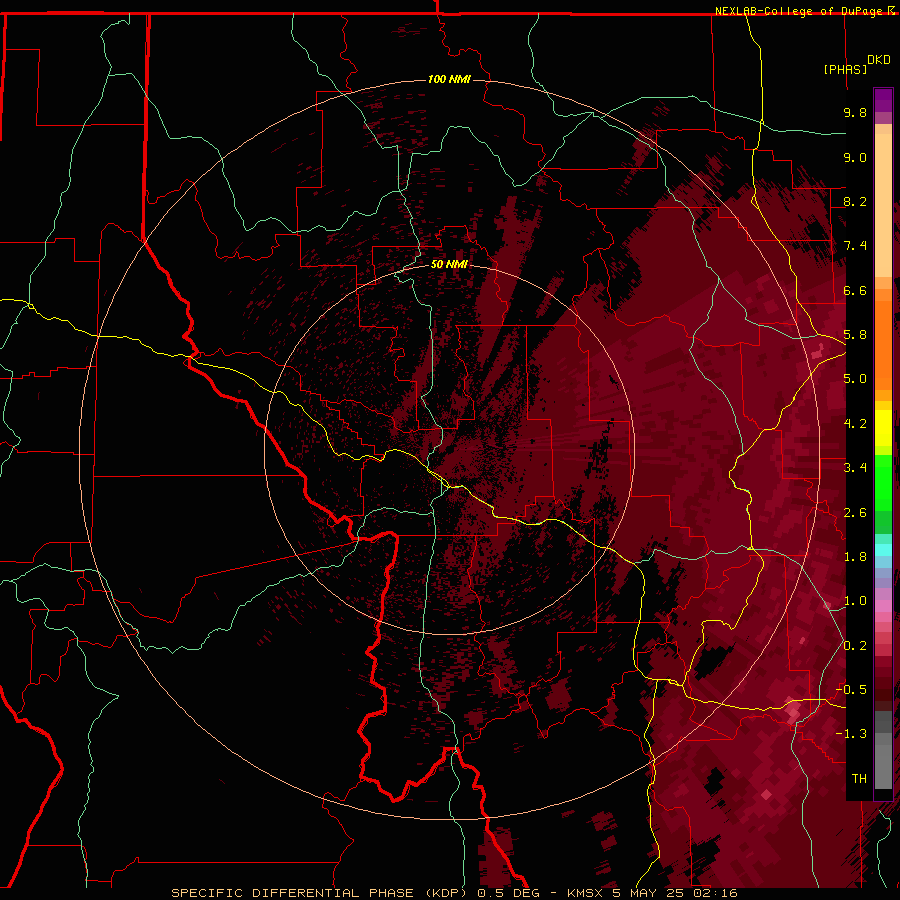Click the 9.0 scale value
This screenshot has height=900, width=900.
click(x=855, y=157)
